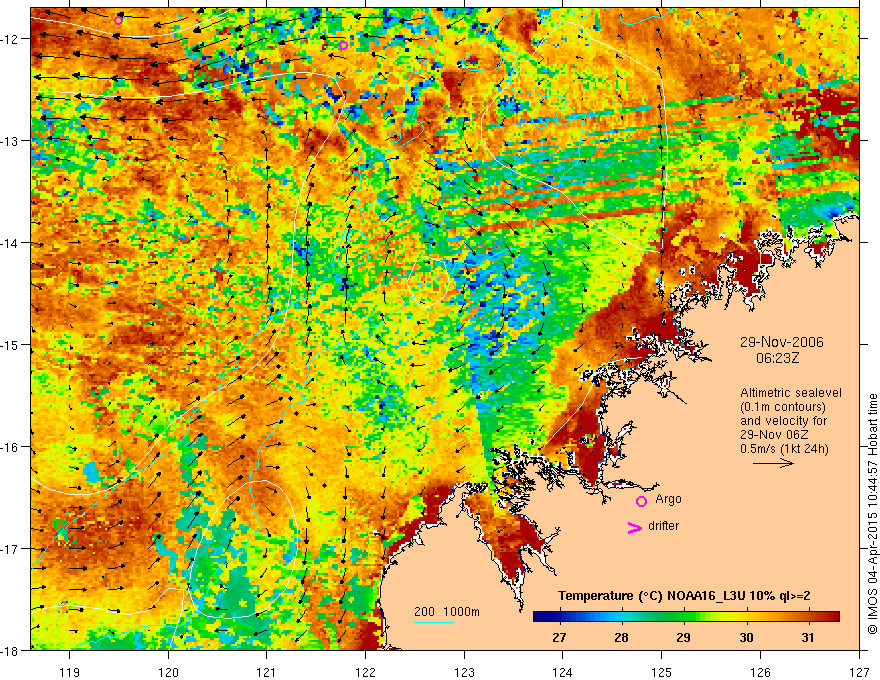Click the colorbar value 31
Image resolution: width=880 pixels, height=680 pixels.
pos(808,637)
